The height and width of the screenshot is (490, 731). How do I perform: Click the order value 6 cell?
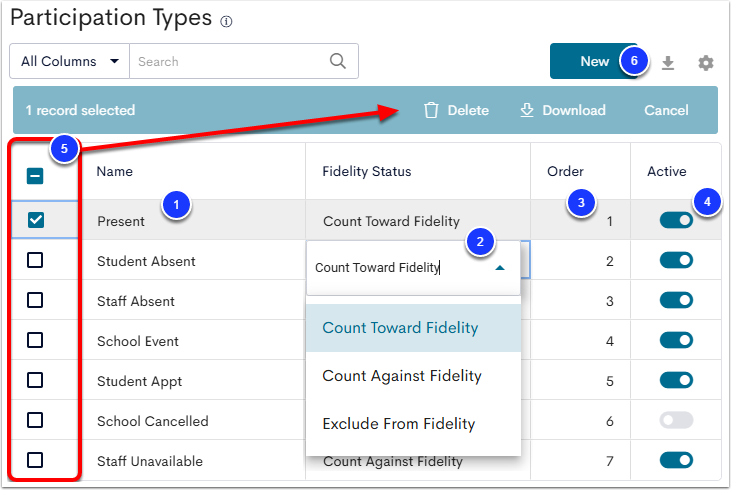(x=580, y=421)
